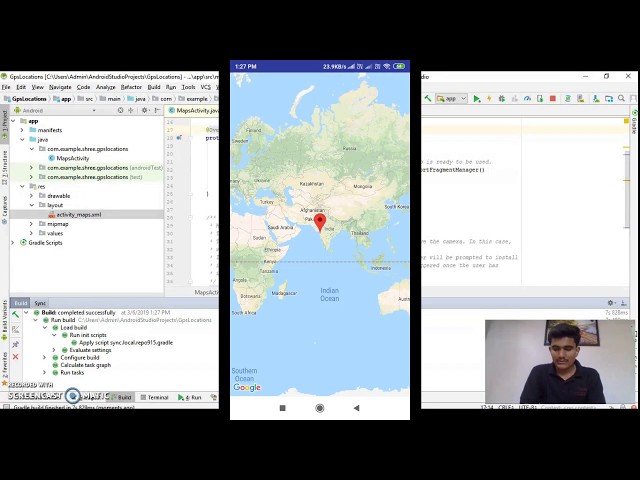Expand the manifests folder

click(x=22, y=130)
